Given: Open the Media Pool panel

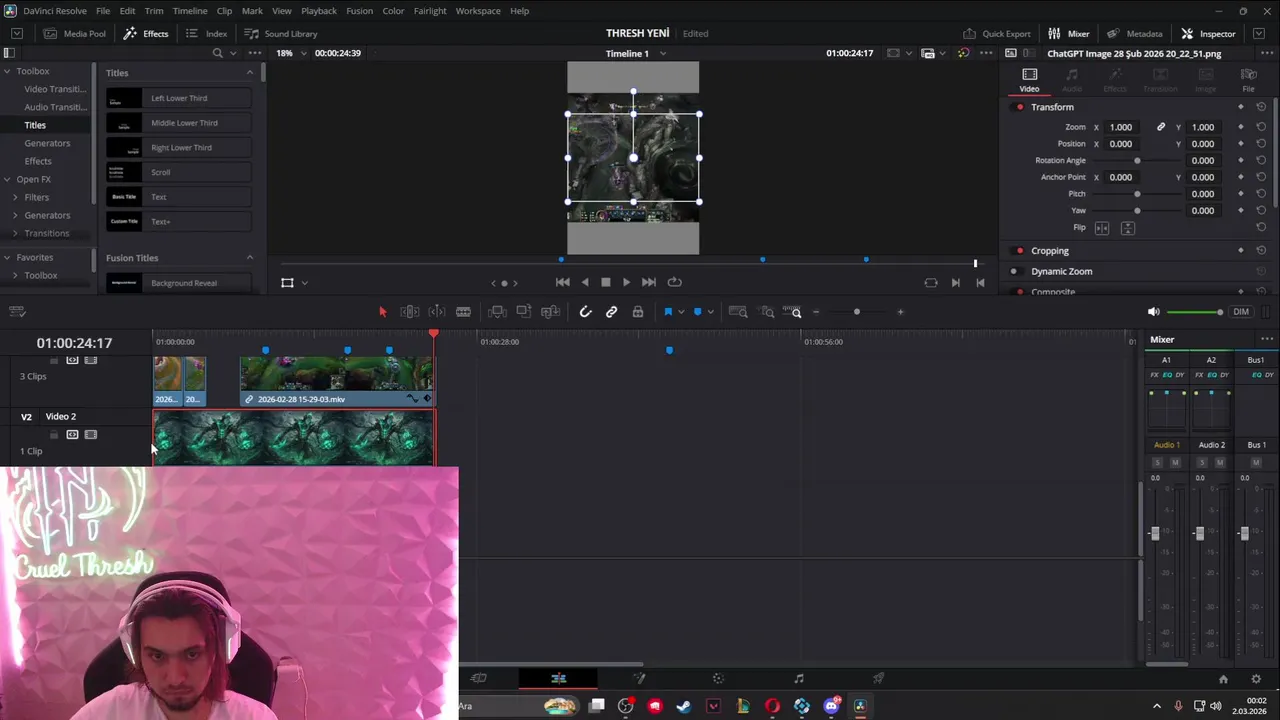Looking at the screenshot, I should pyautogui.click(x=74, y=33).
